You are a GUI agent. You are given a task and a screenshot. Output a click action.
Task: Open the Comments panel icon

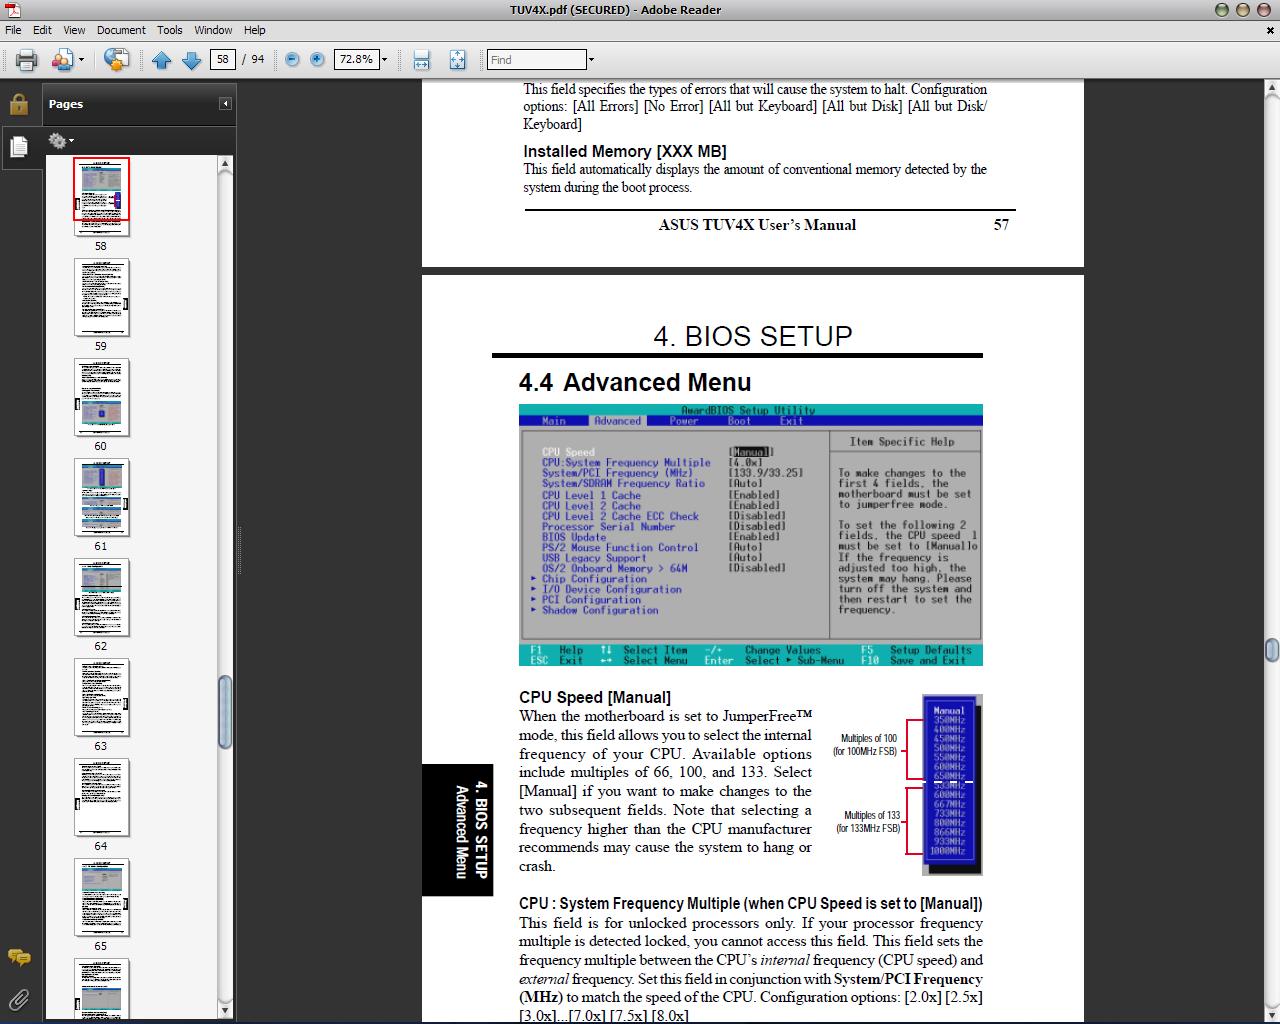point(18,958)
